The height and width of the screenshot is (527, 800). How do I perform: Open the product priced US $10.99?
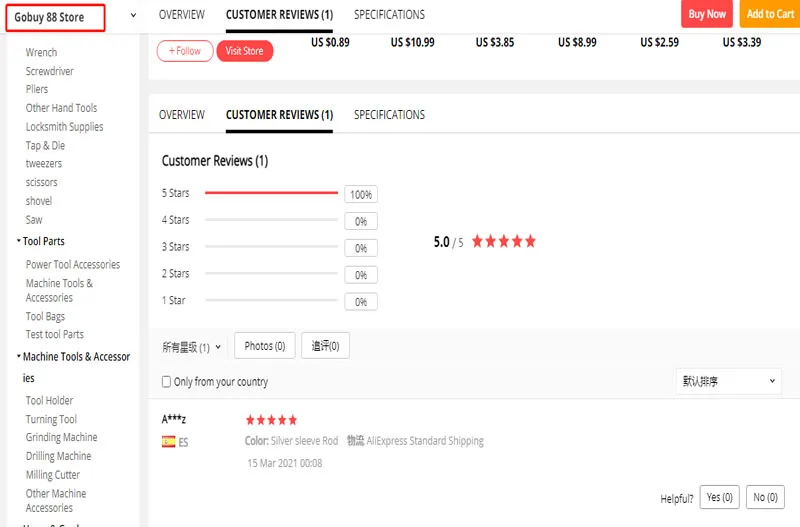[412, 42]
